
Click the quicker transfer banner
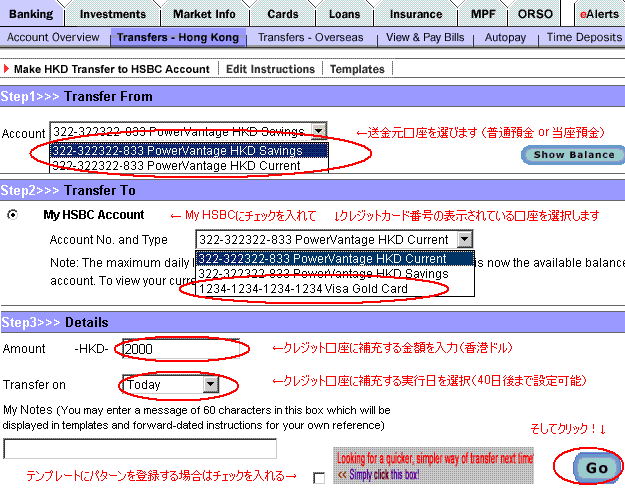pos(433,465)
